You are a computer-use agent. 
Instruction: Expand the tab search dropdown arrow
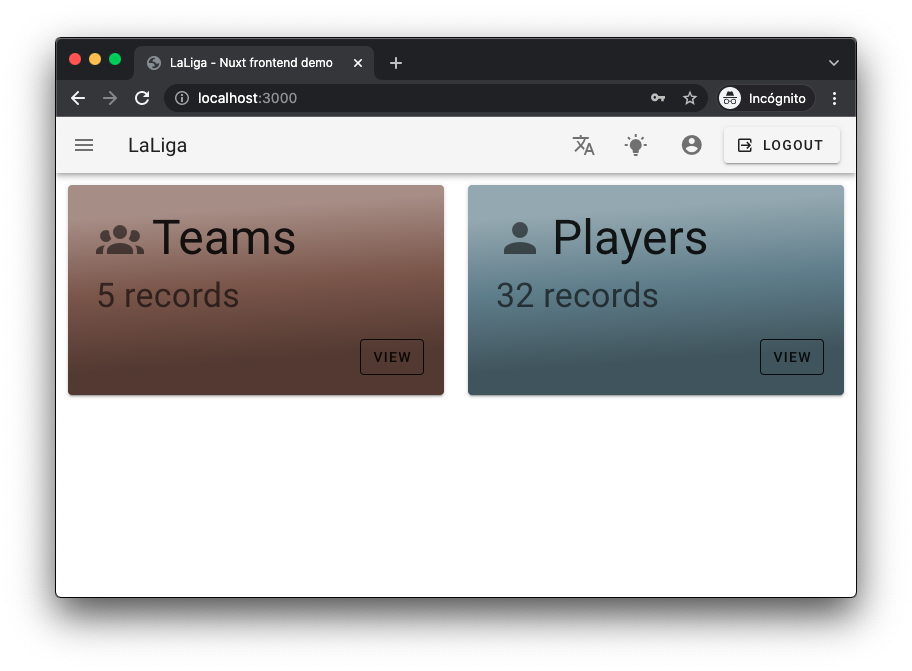pyautogui.click(x=833, y=63)
